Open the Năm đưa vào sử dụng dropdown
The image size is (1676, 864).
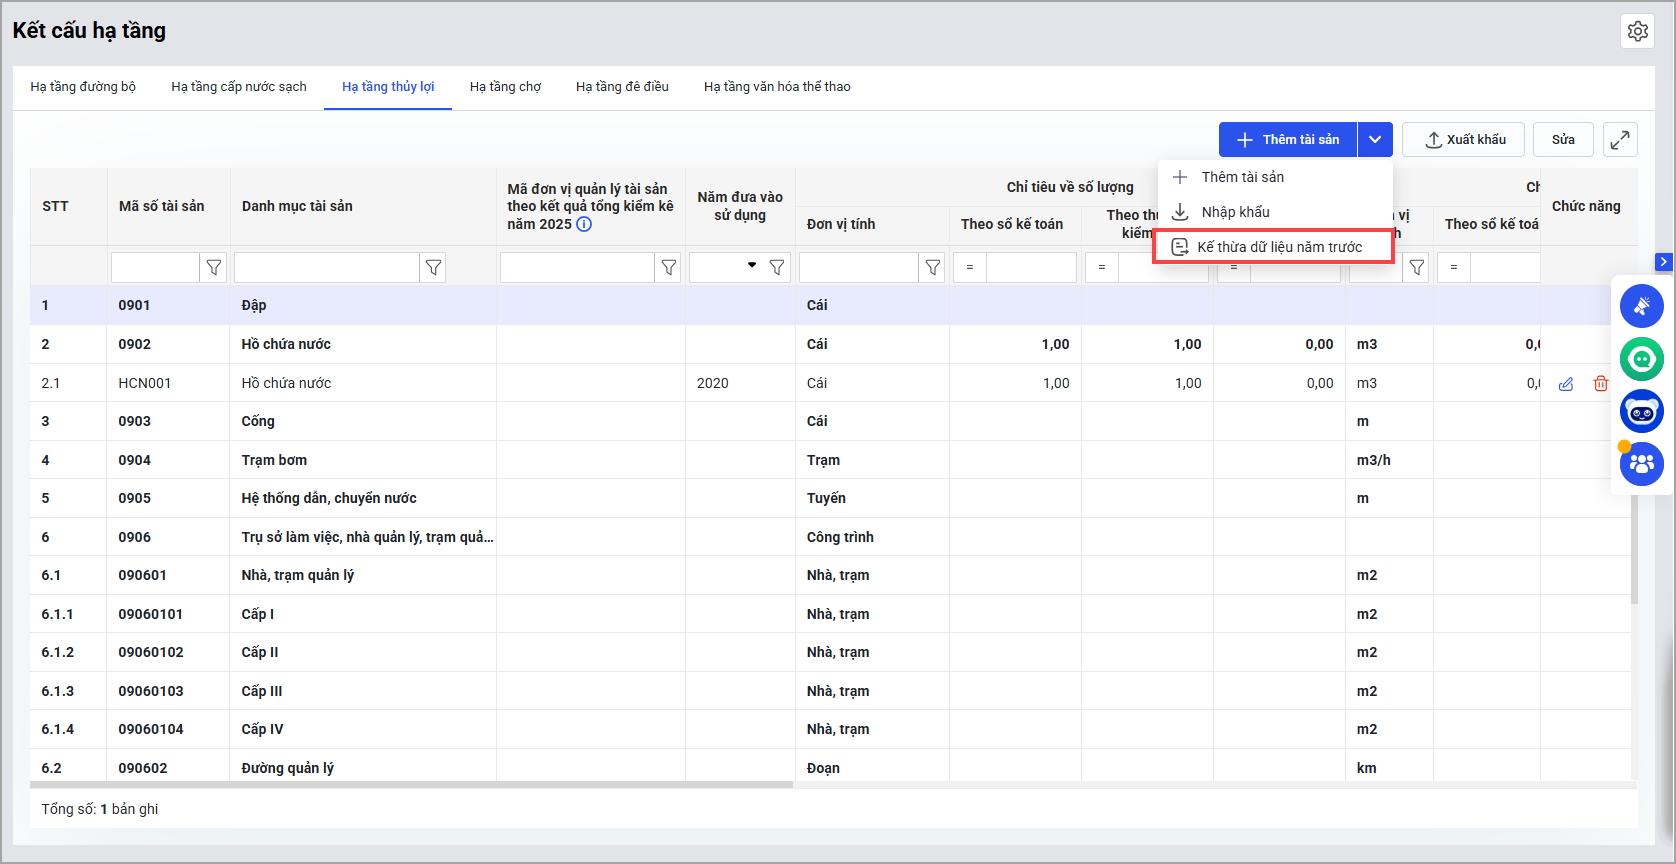point(751,266)
